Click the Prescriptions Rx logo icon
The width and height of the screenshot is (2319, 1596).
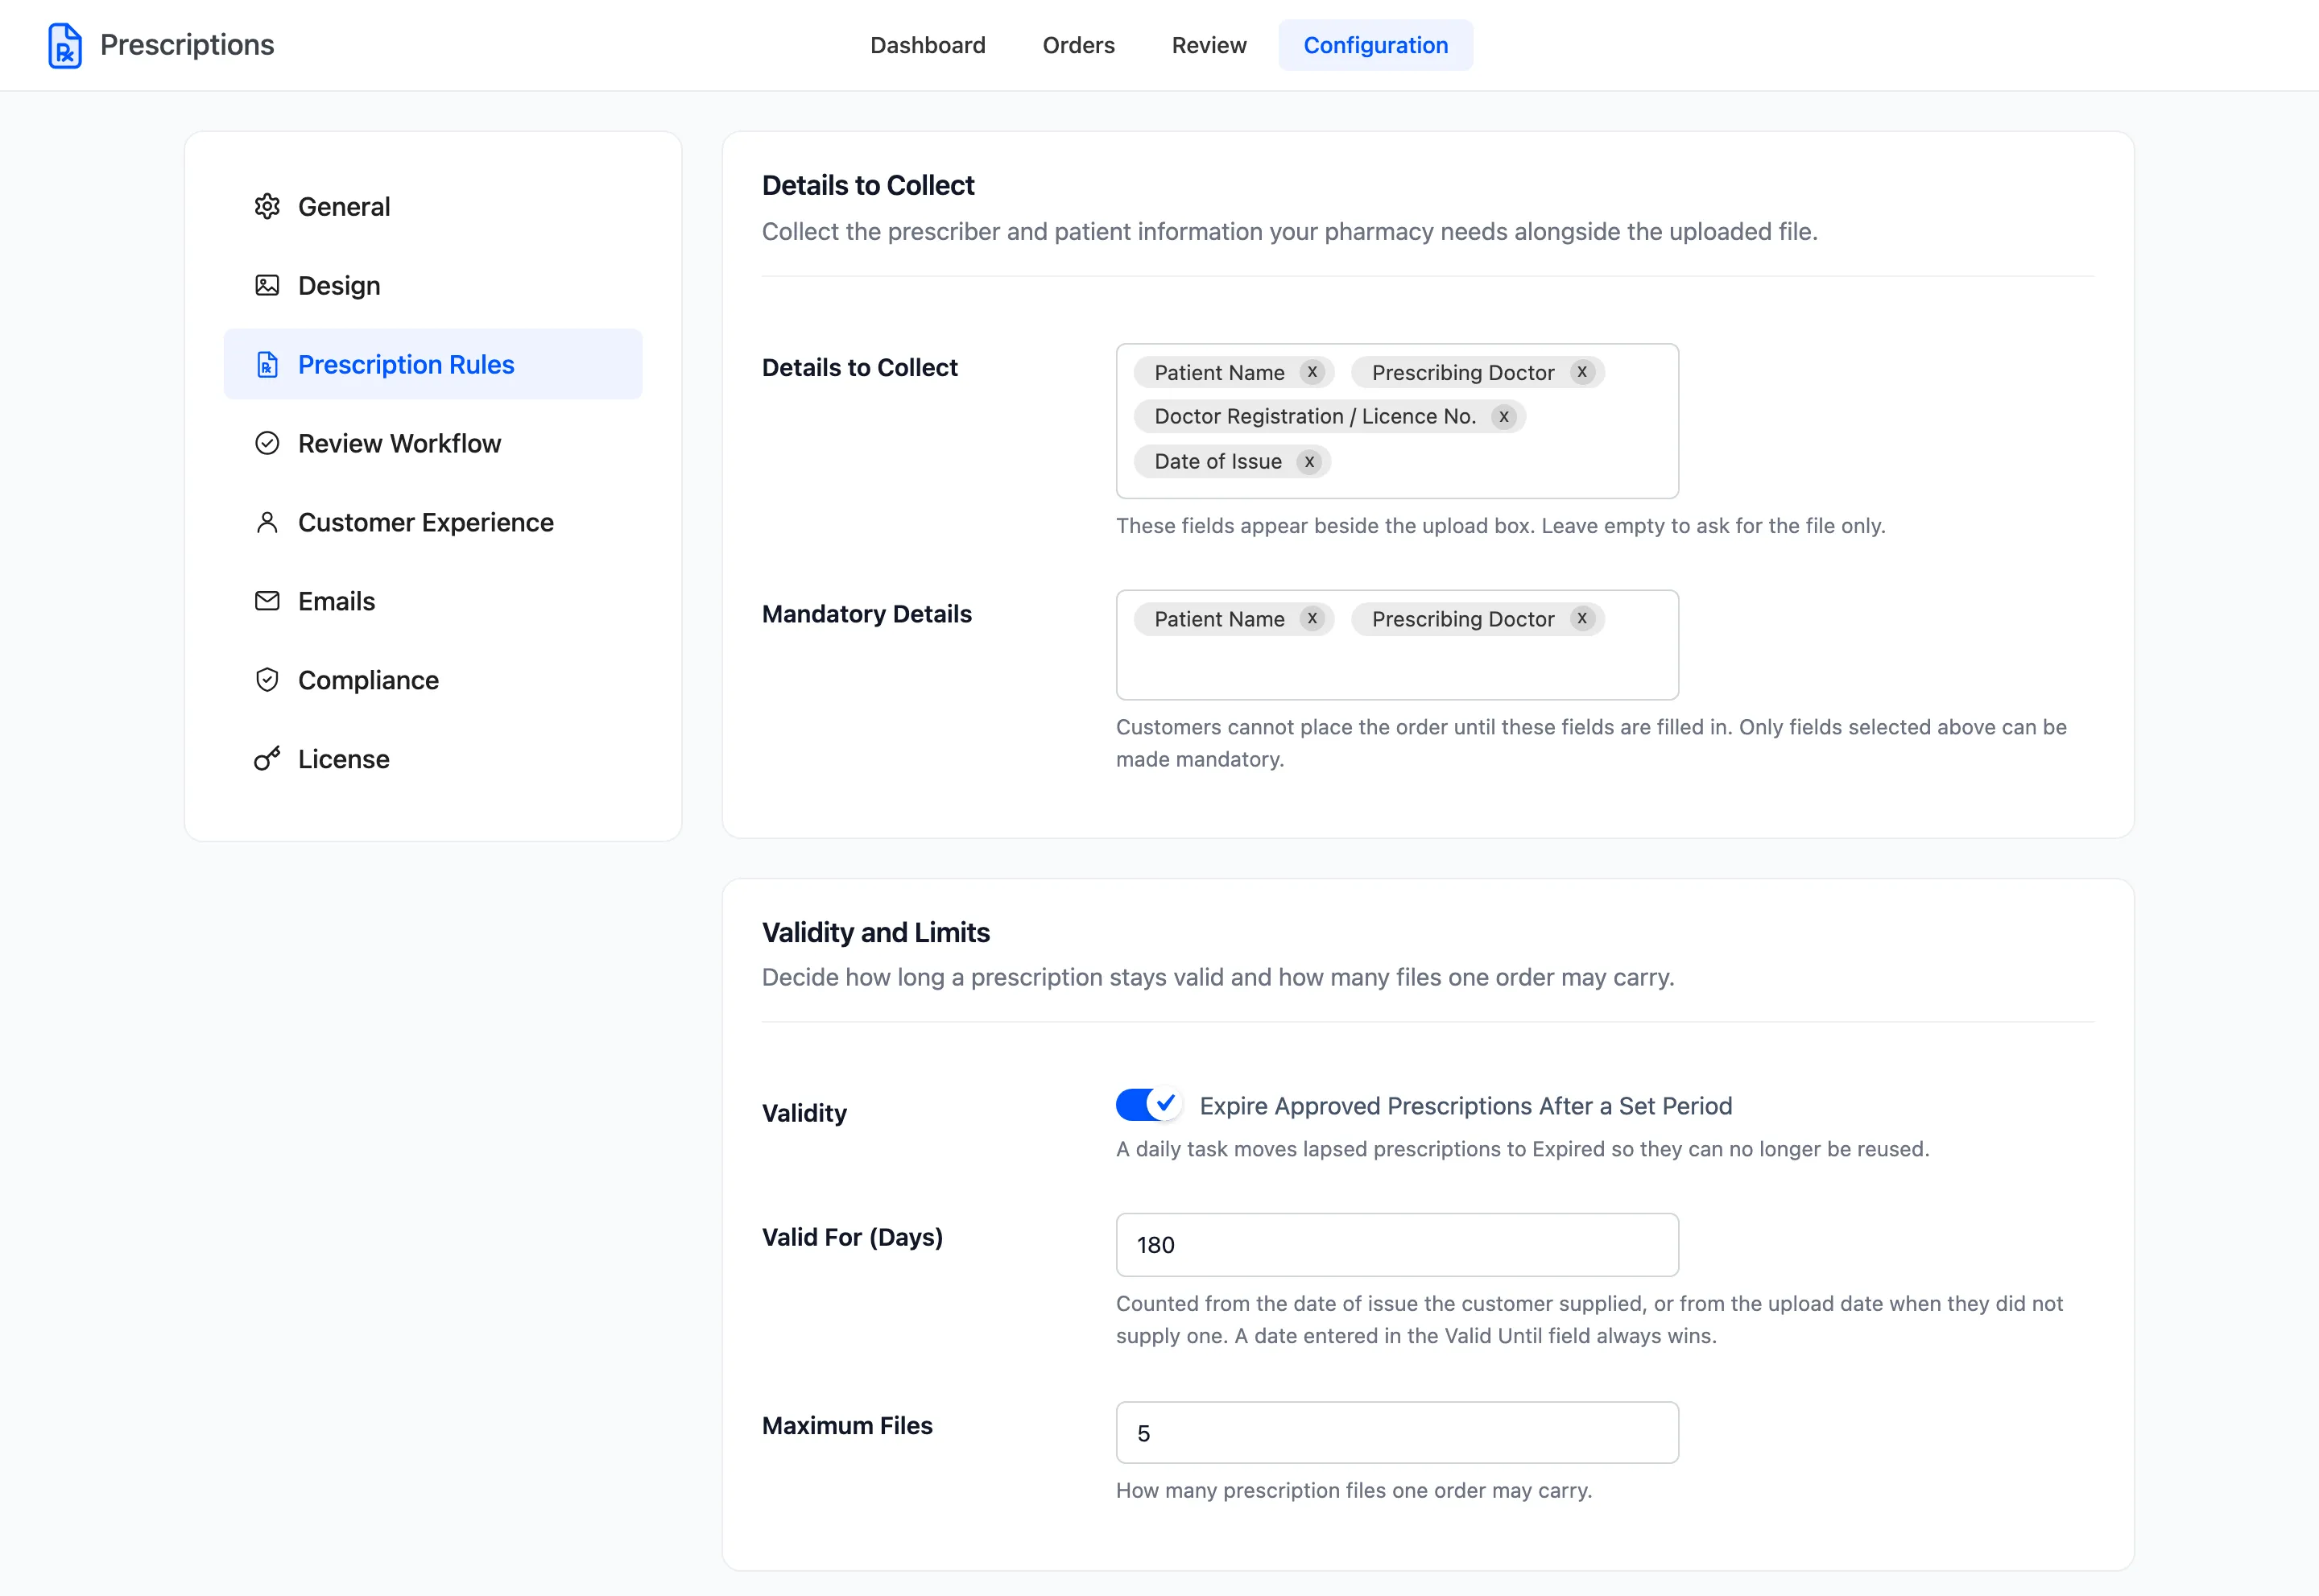[65, 46]
